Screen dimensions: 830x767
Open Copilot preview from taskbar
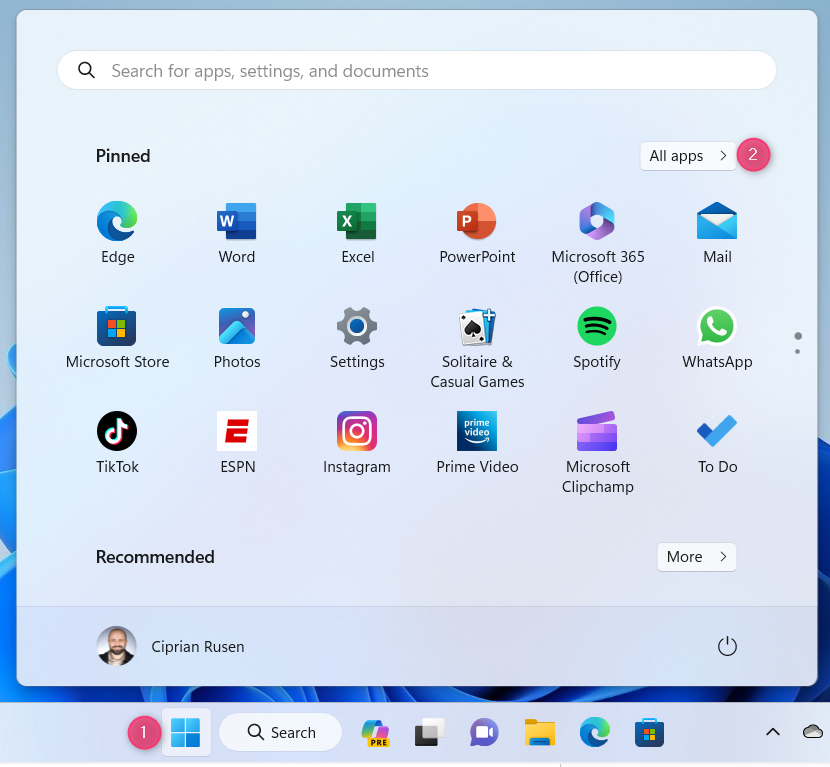375,733
